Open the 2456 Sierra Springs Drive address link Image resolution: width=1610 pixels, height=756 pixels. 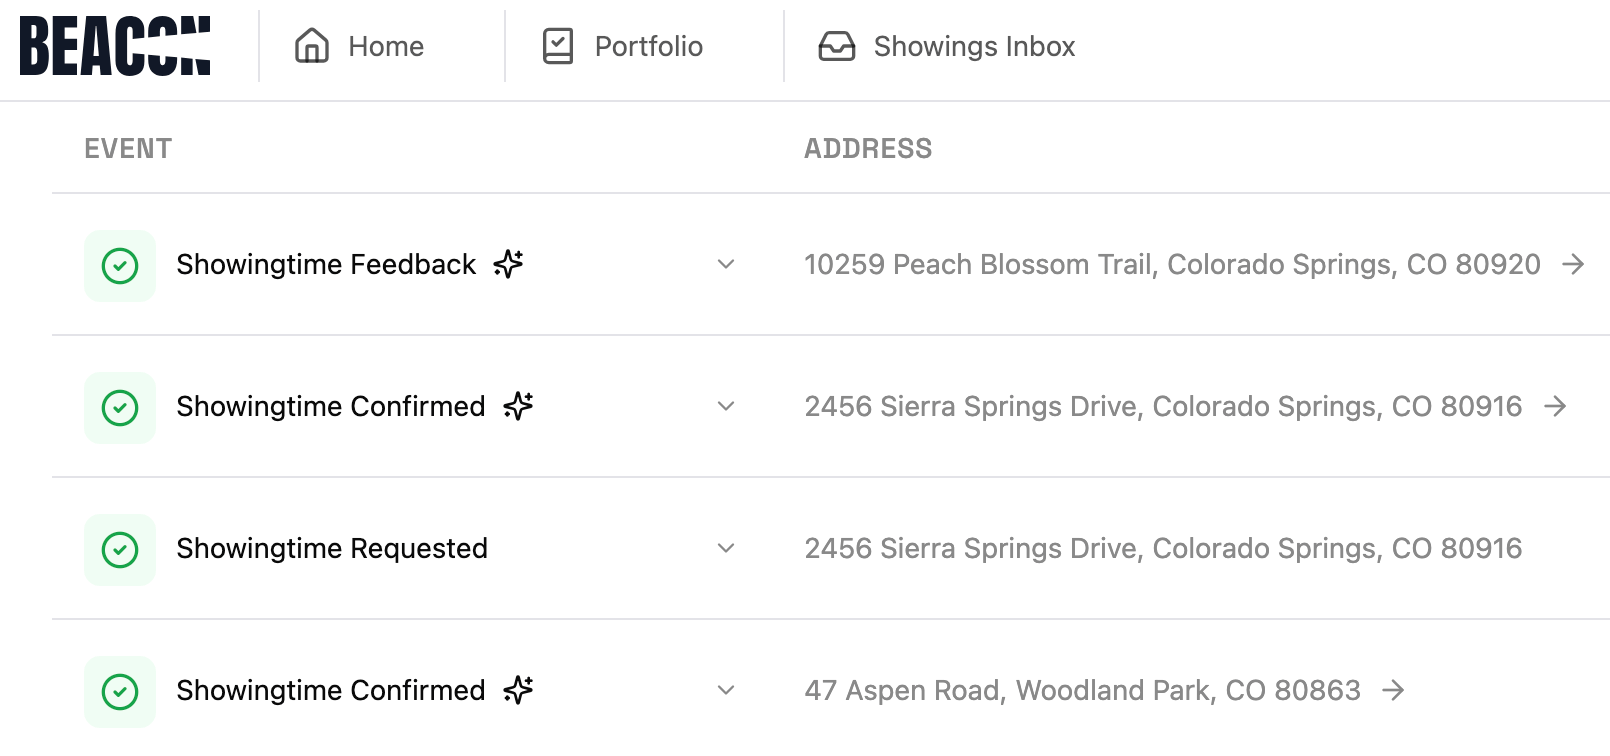tap(1163, 407)
